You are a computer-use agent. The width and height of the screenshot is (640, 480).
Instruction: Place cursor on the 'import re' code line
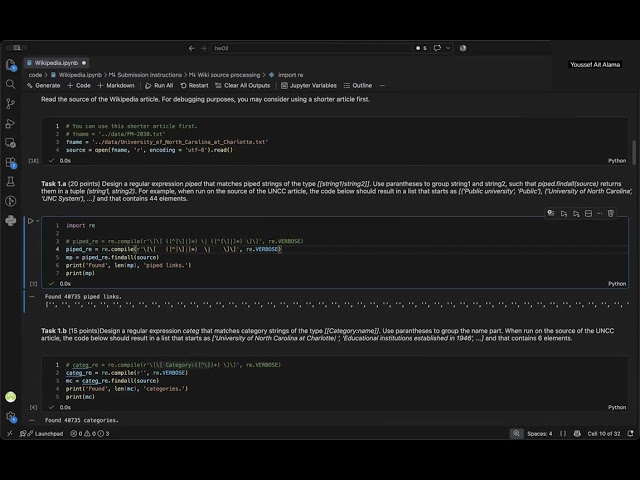pos(80,225)
